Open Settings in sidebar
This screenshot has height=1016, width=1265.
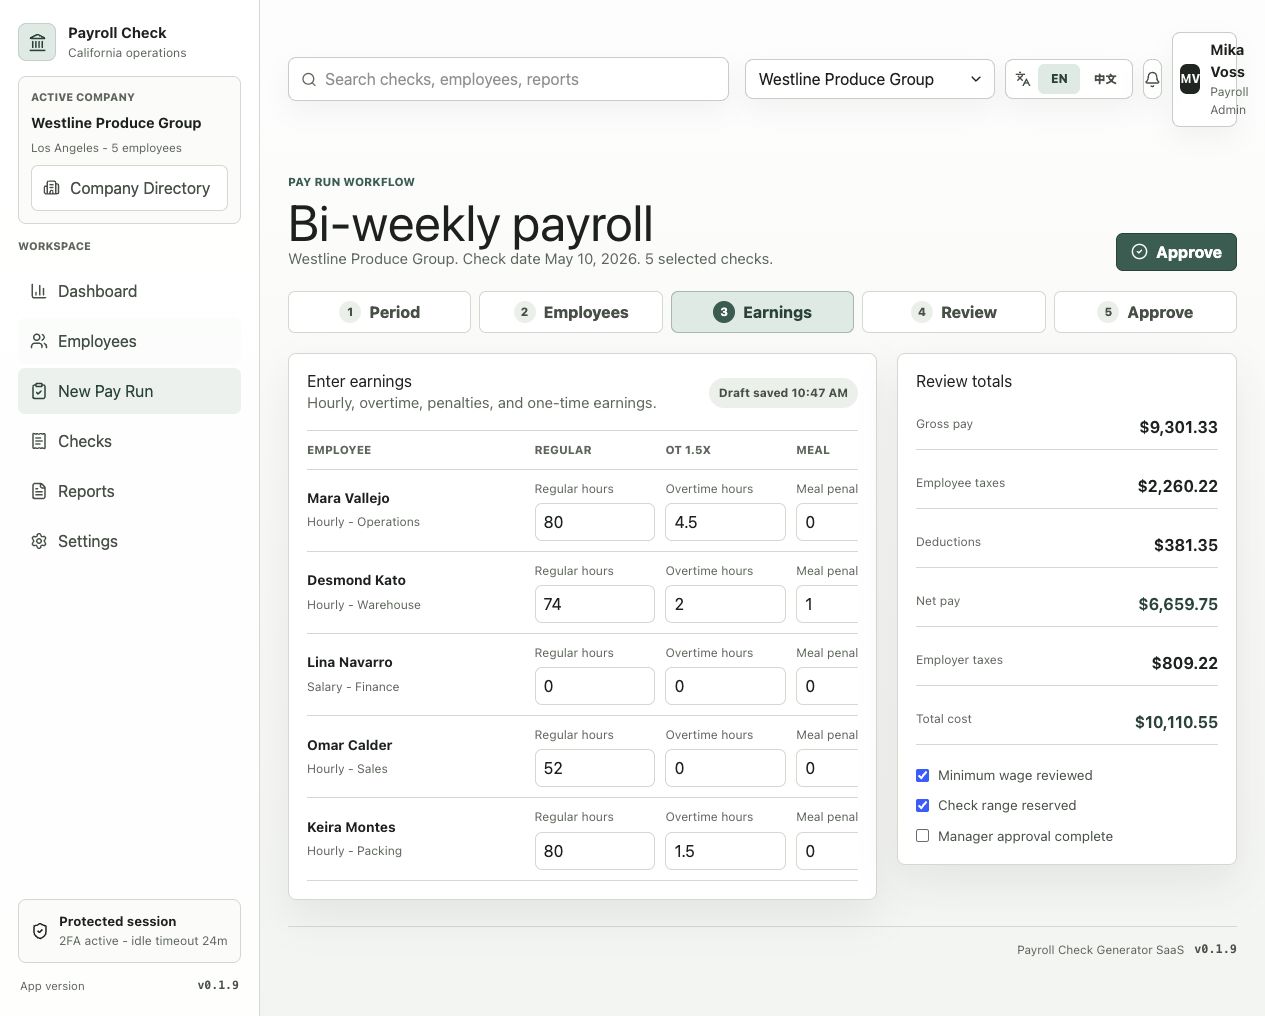pos(129,541)
